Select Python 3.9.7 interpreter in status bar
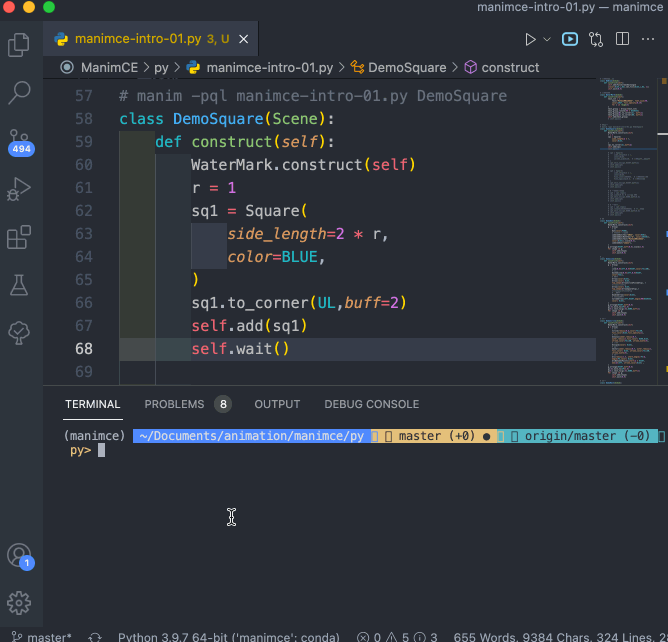This screenshot has width=668, height=642. (x=228, y=636)
